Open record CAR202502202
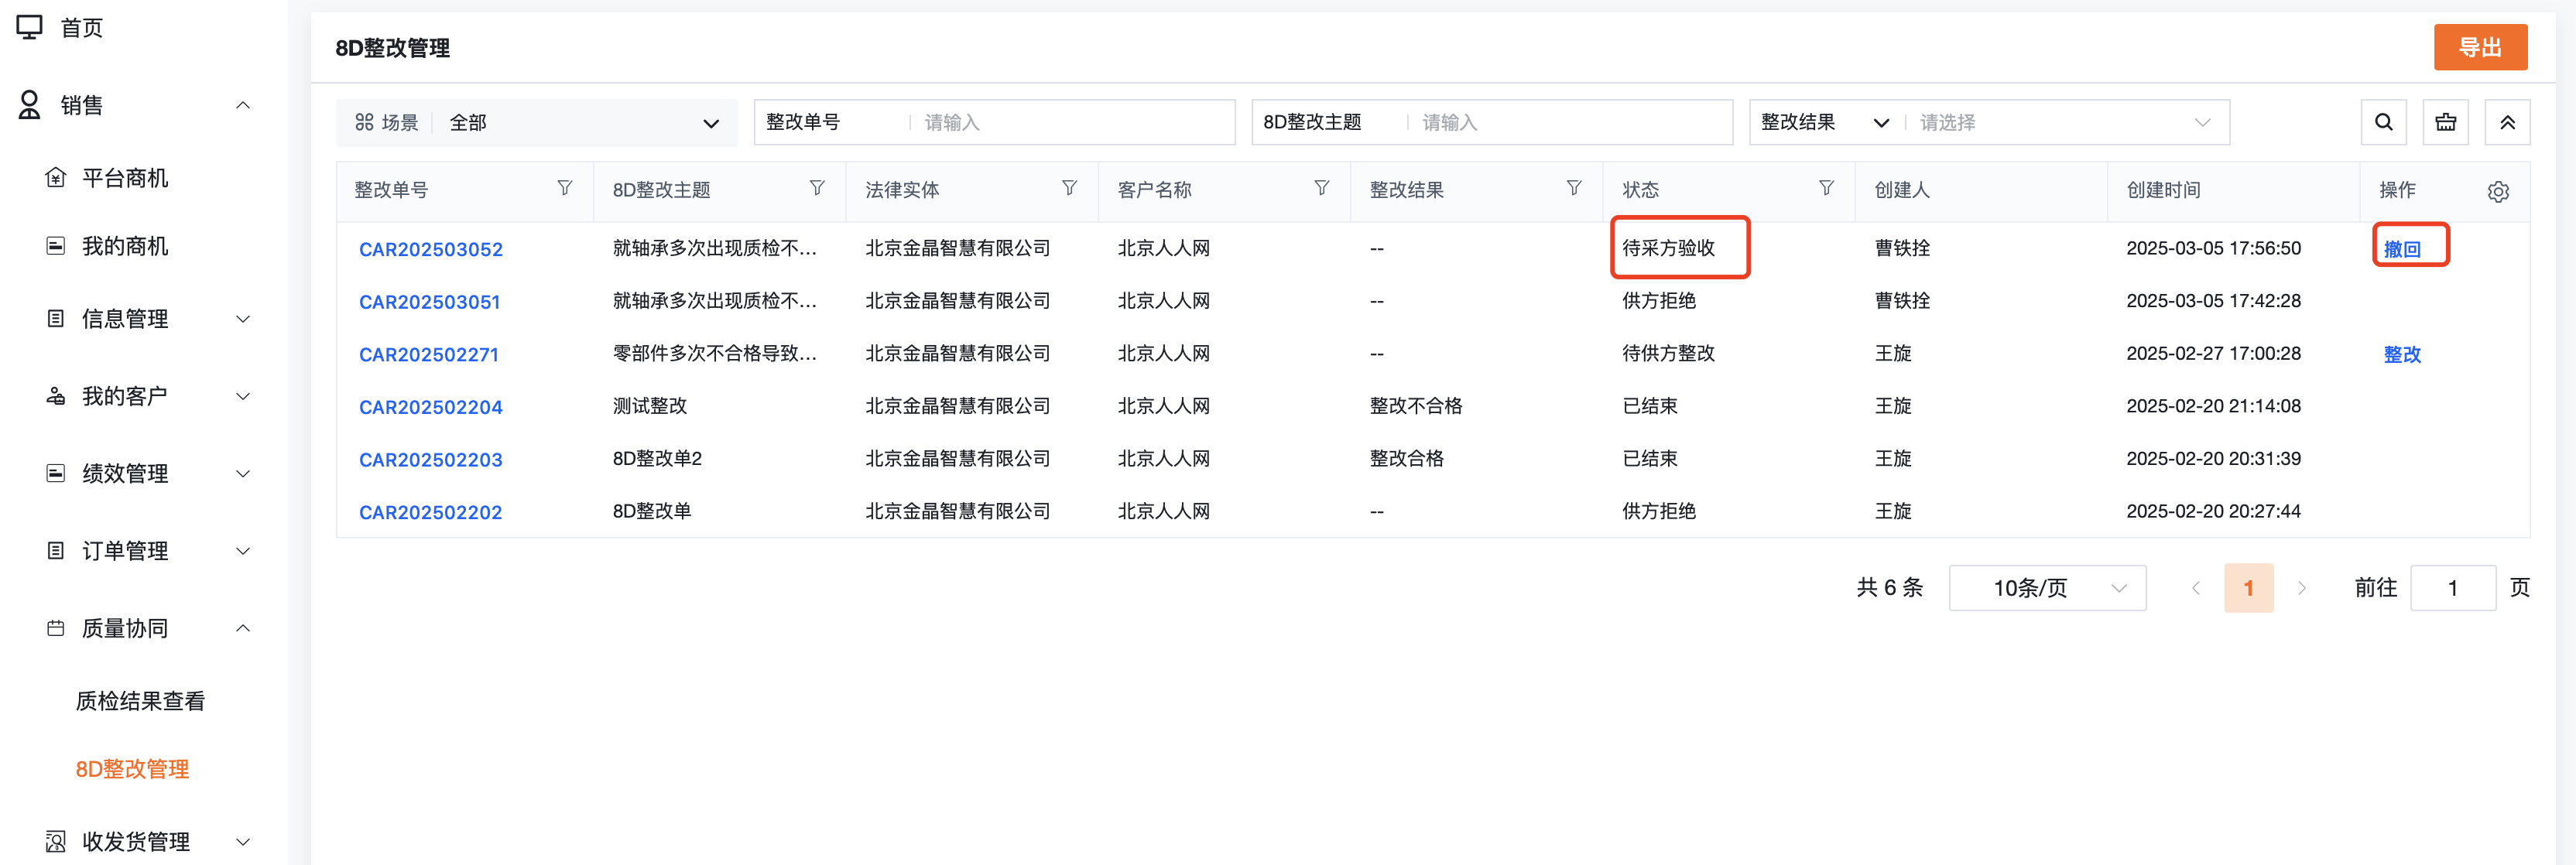 click(x=431, y=512)
